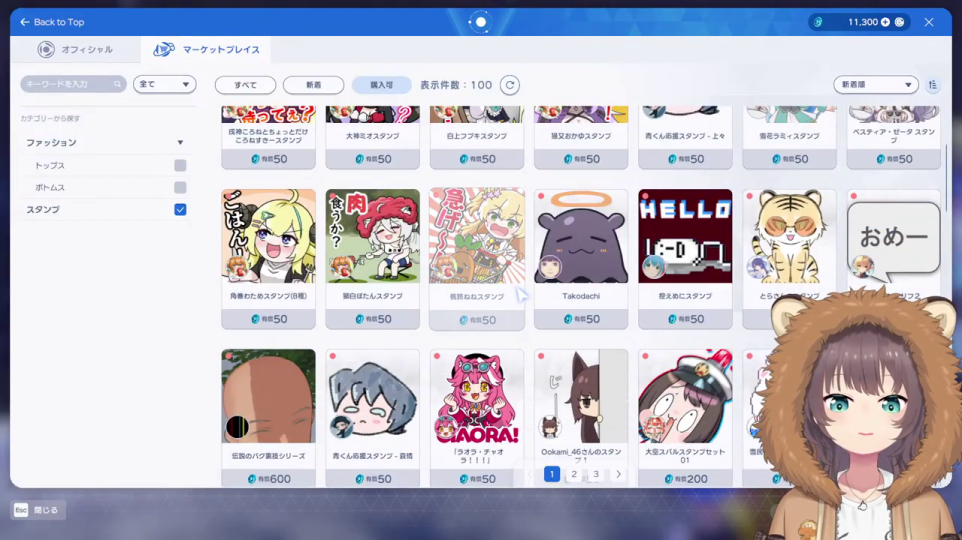Go to page 3 in pagination
Viewport: 962px width, 540px height.
pyautogui.click(x=596, y=474)
